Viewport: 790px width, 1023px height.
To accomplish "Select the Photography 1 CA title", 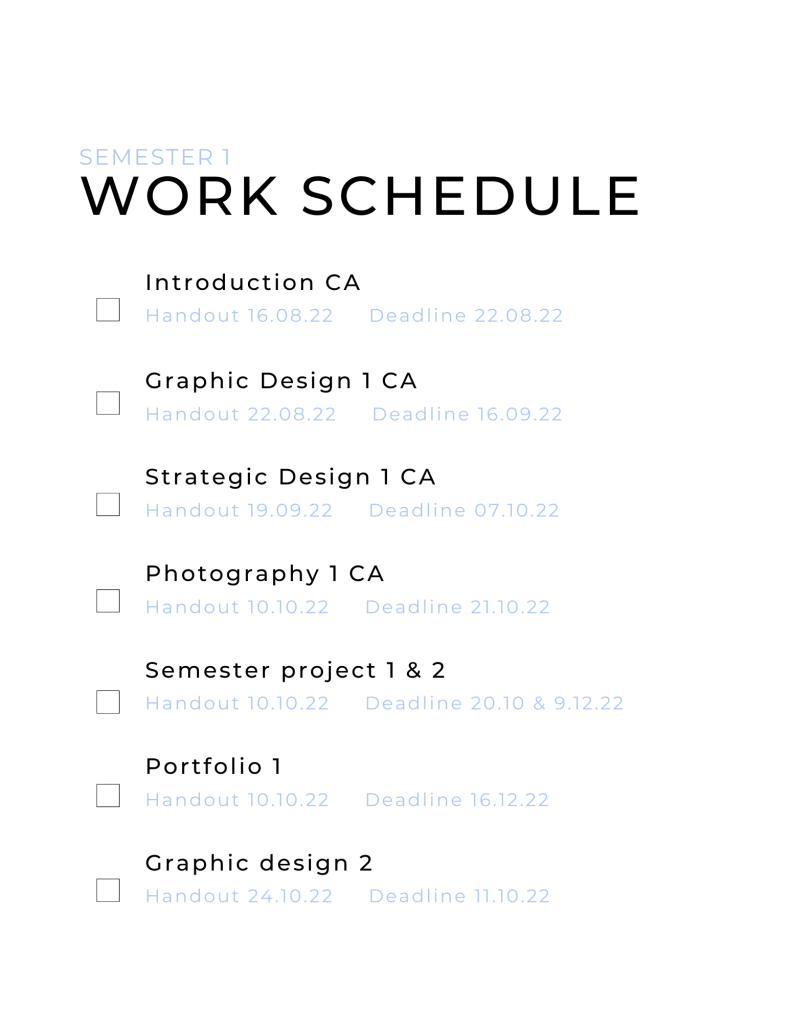I will [x=265, y=574].
